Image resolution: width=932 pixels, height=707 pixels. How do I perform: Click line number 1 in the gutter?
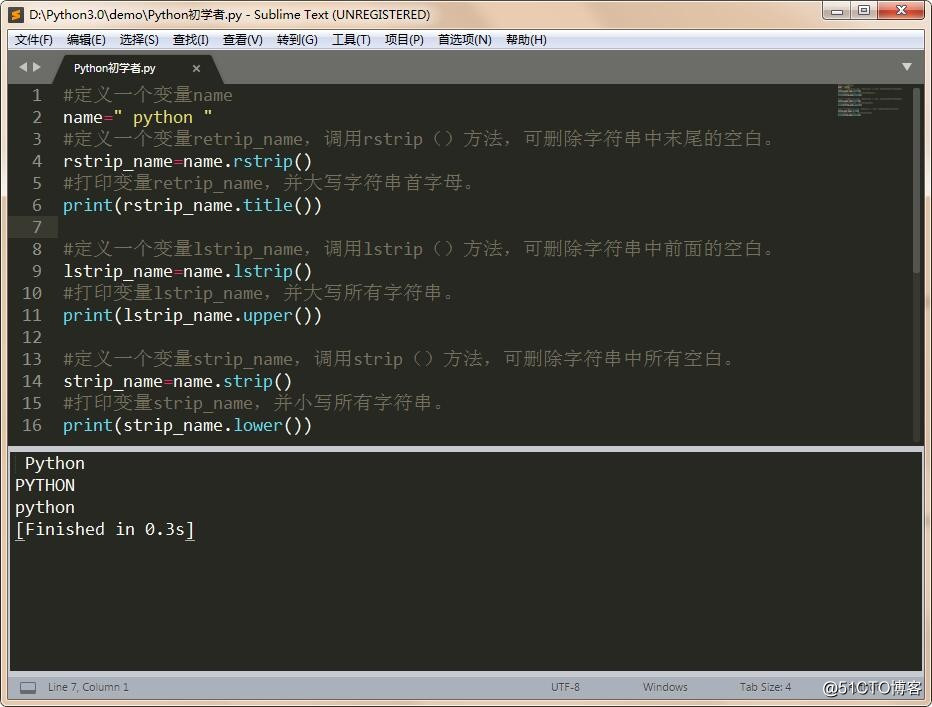(x=37, y=95)
